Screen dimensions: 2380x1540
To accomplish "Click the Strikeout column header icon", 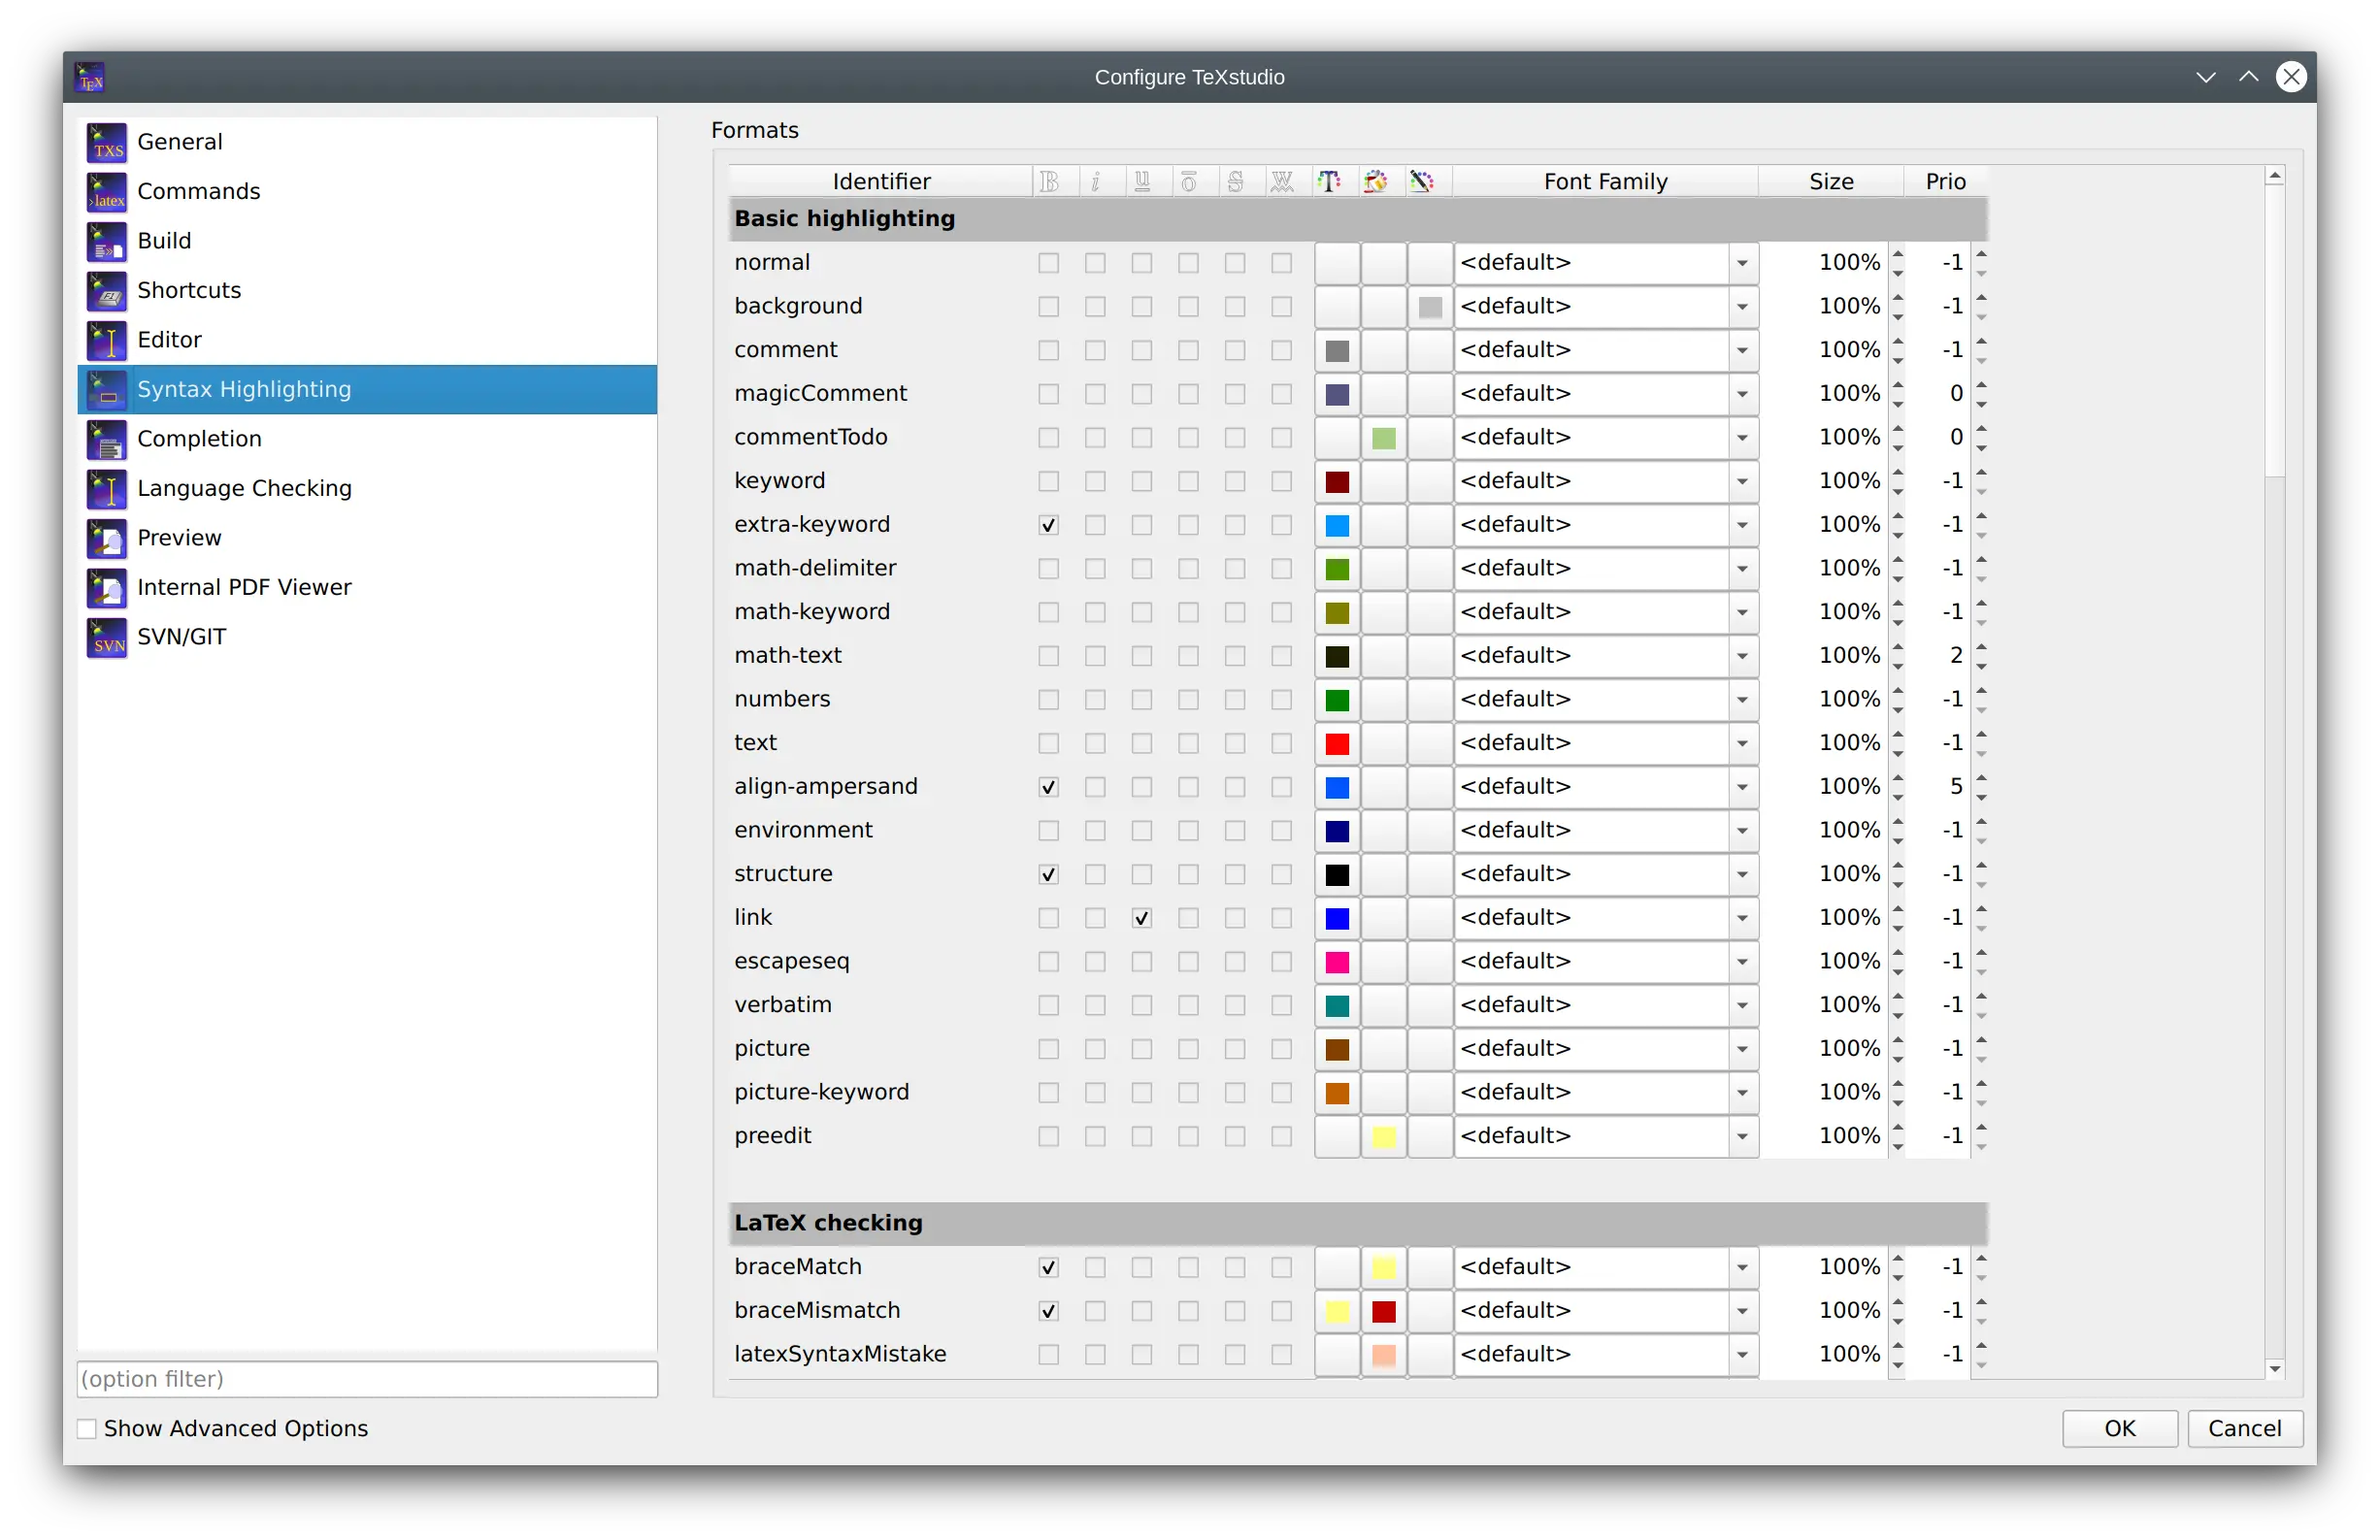I will (x=1236, y=181).
